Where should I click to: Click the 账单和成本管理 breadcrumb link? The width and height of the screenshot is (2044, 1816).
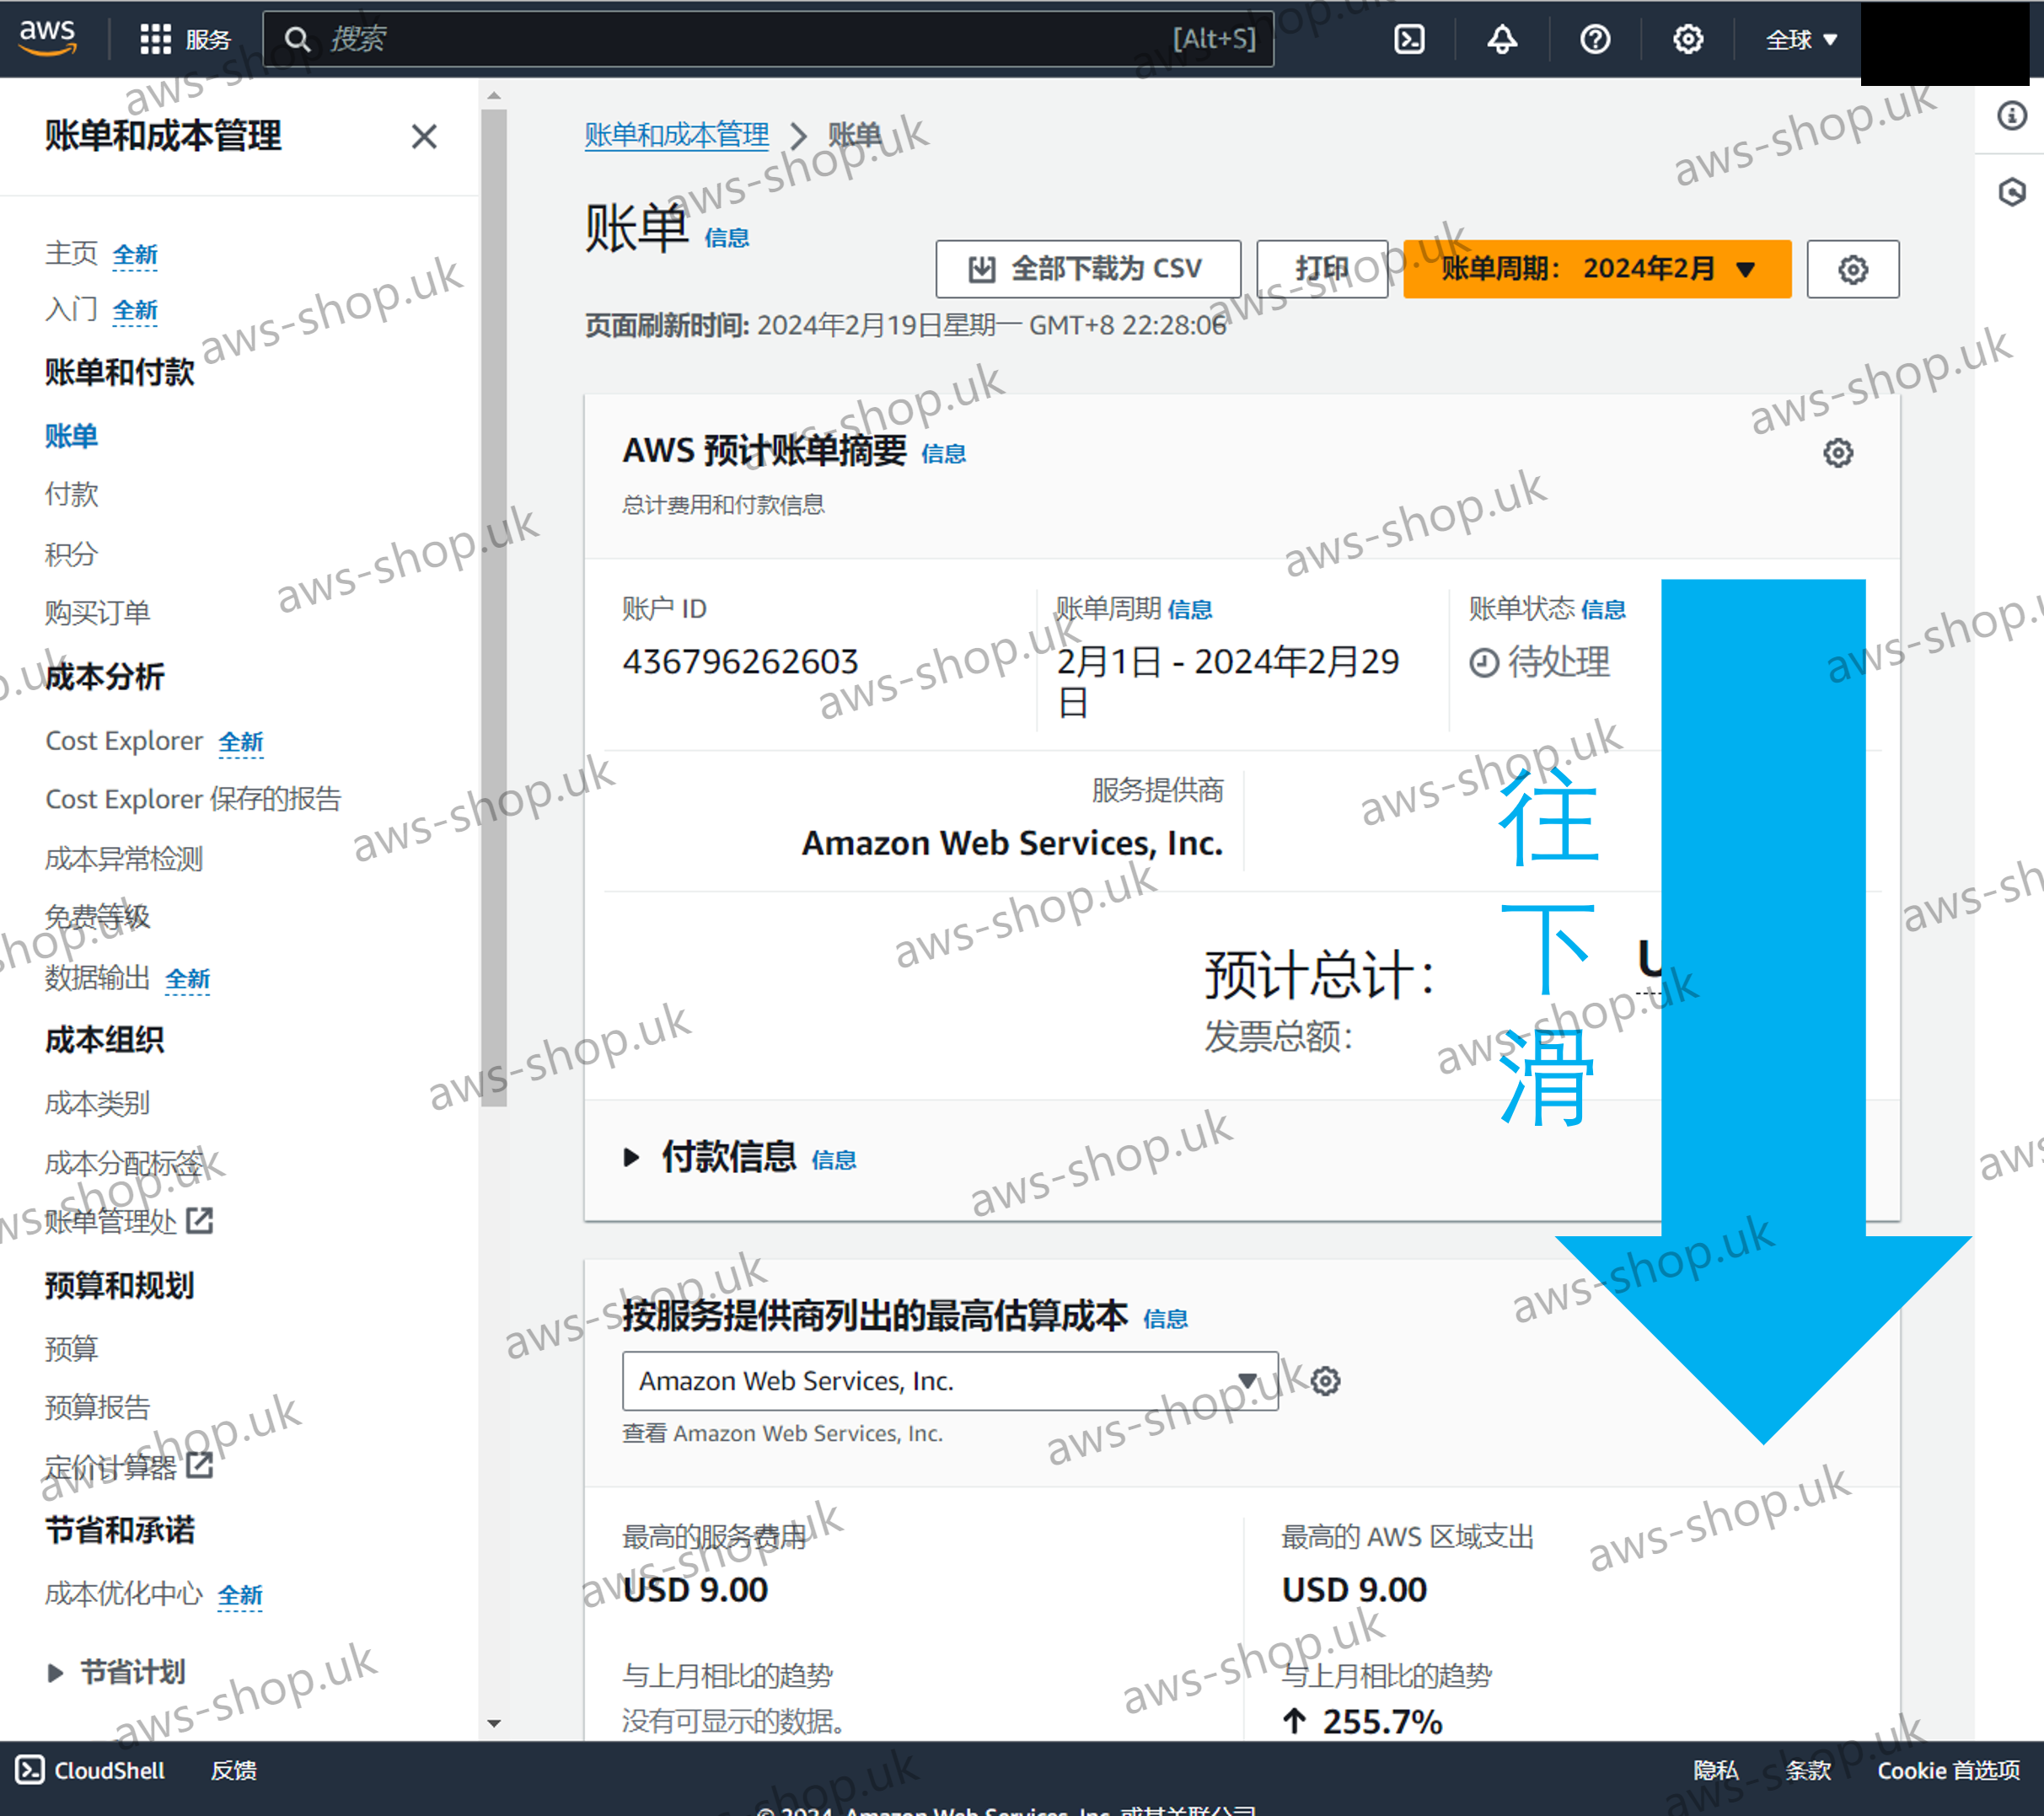coord(676,135)
